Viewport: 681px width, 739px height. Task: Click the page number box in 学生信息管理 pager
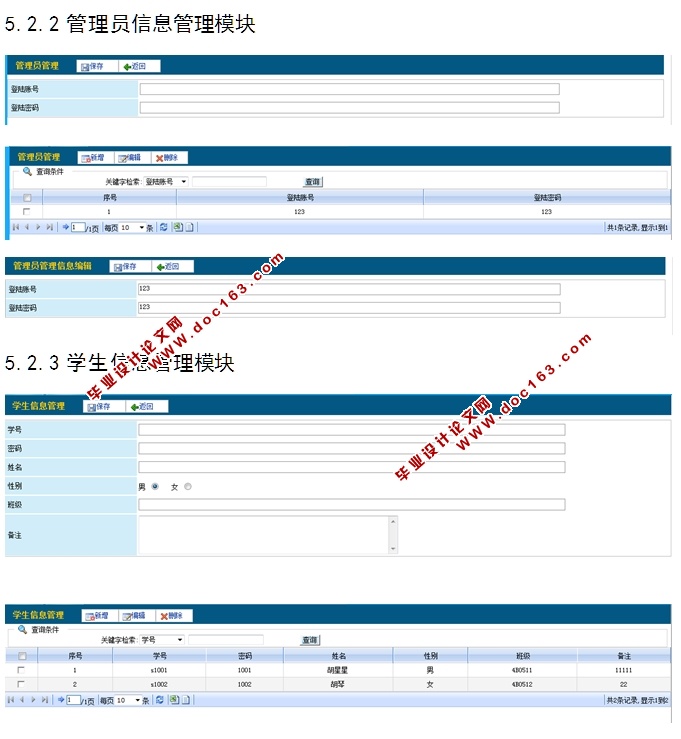[x=74, y=700]
